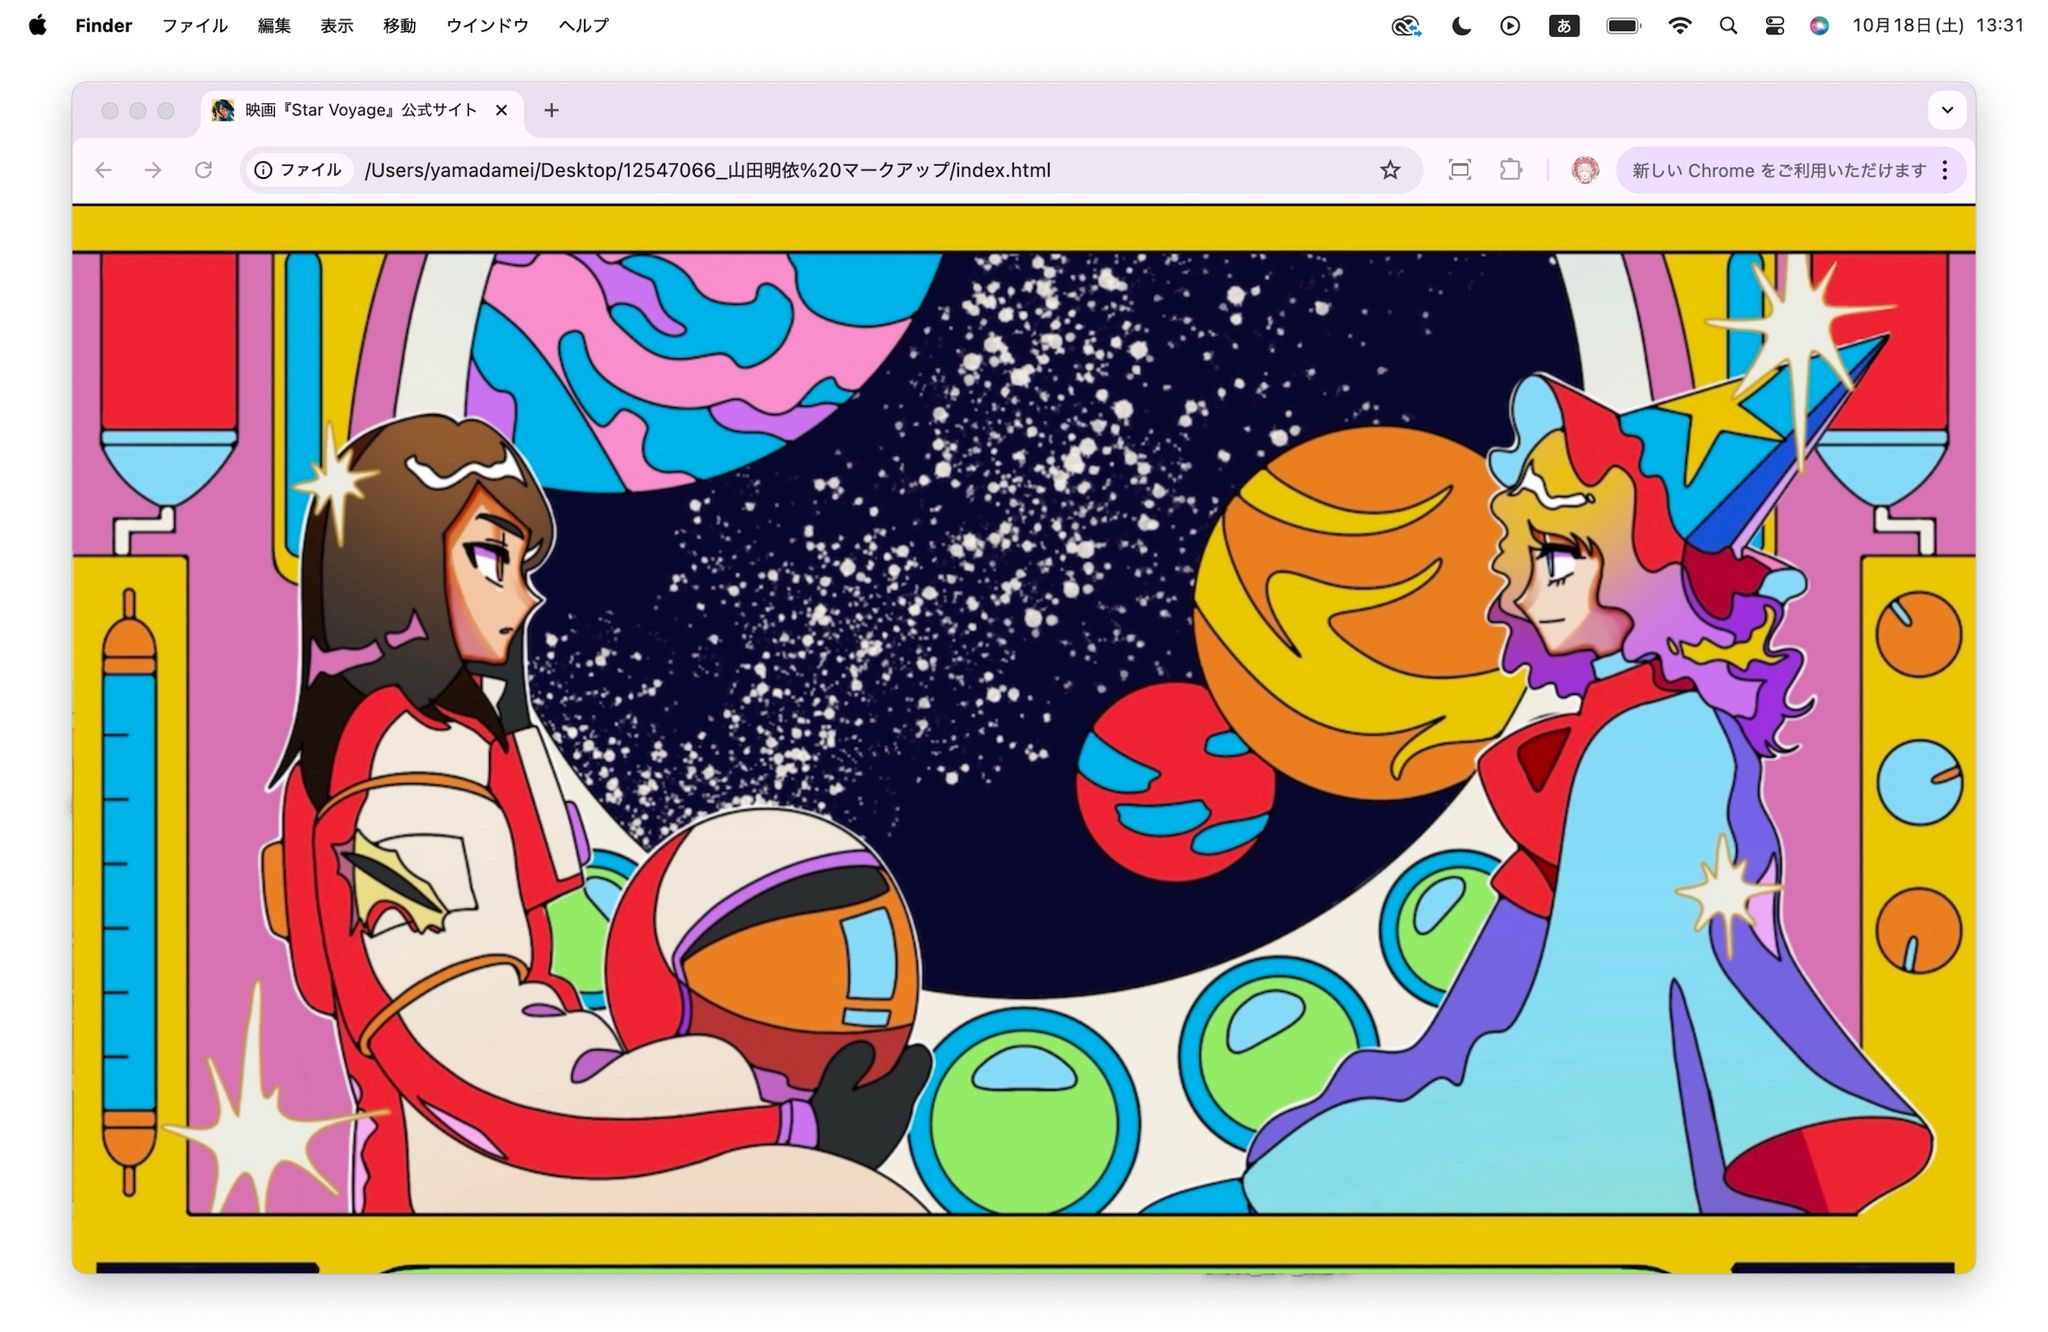Click the play circle menu bar icon
Screen dimensions: 2048x1332
[x=1510, y=26]
